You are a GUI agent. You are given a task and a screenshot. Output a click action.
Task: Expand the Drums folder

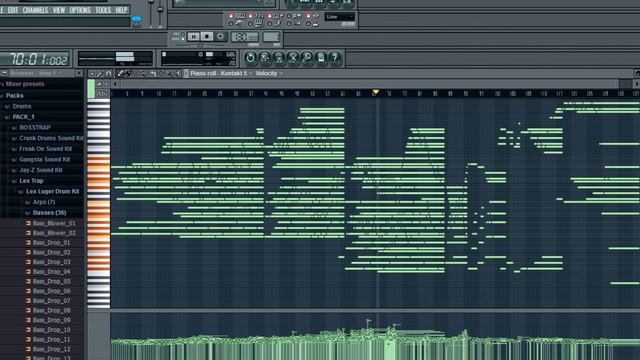click(22, 106)
